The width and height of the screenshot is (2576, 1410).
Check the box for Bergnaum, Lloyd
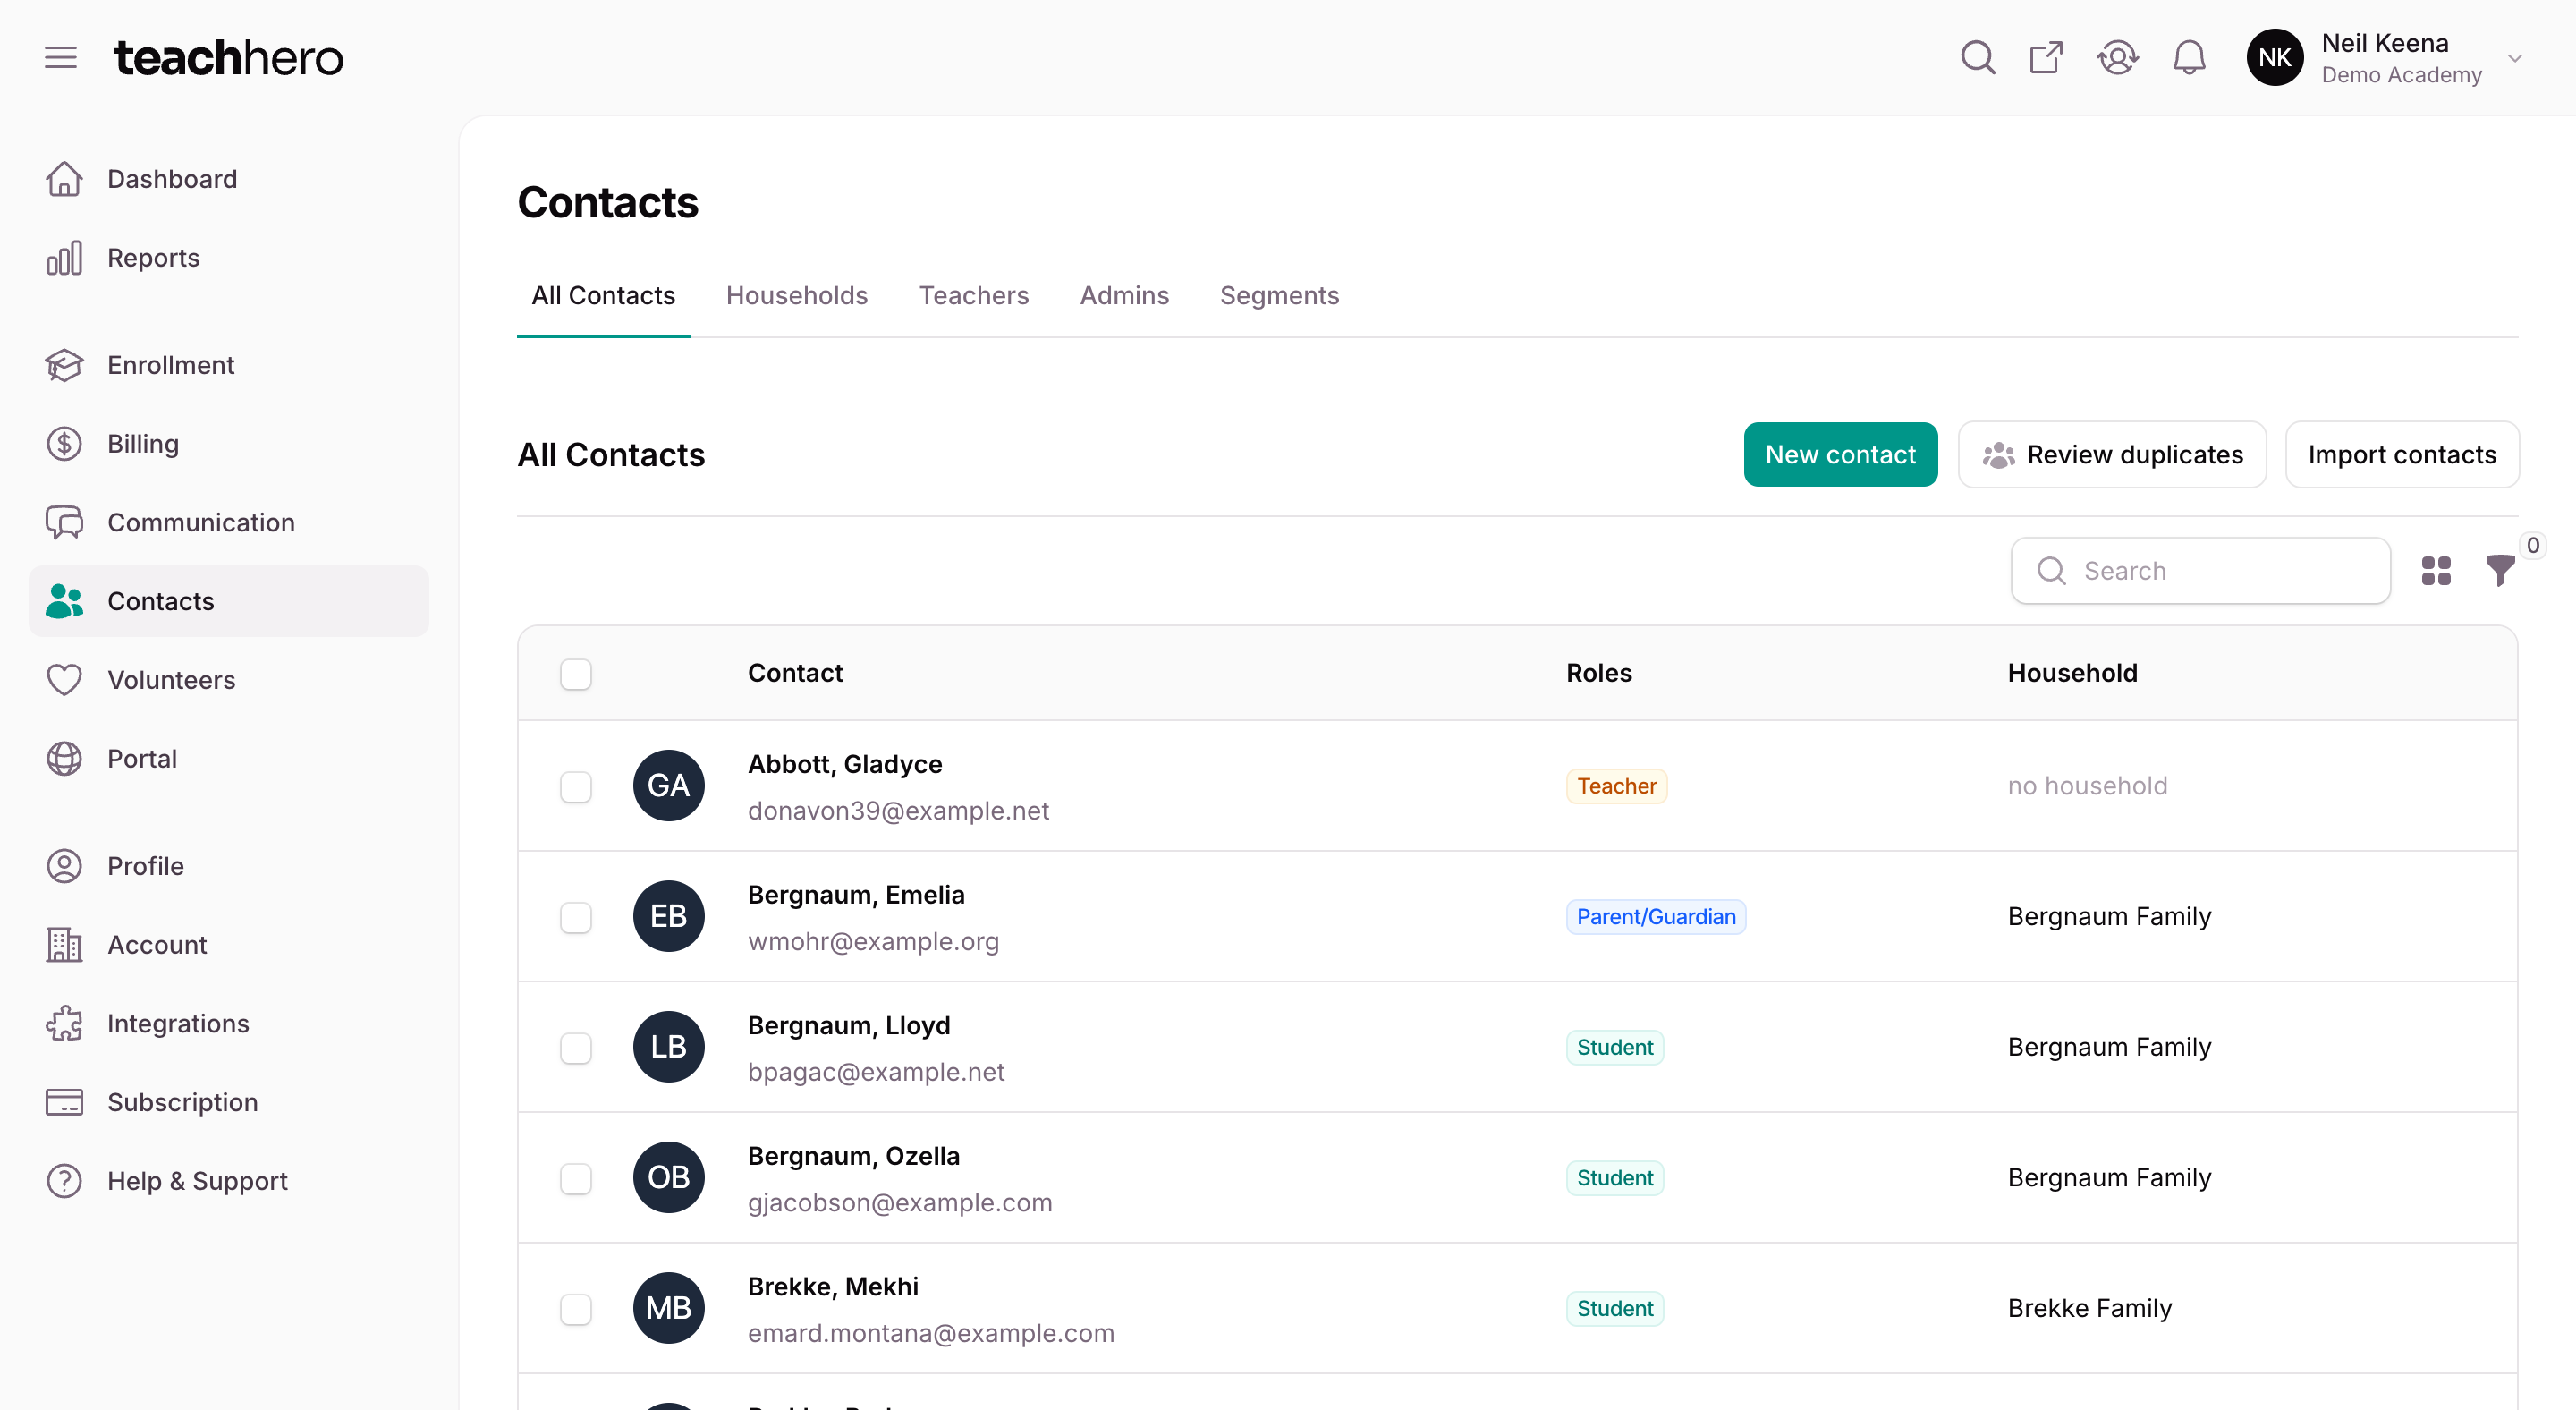[576, 1048]
